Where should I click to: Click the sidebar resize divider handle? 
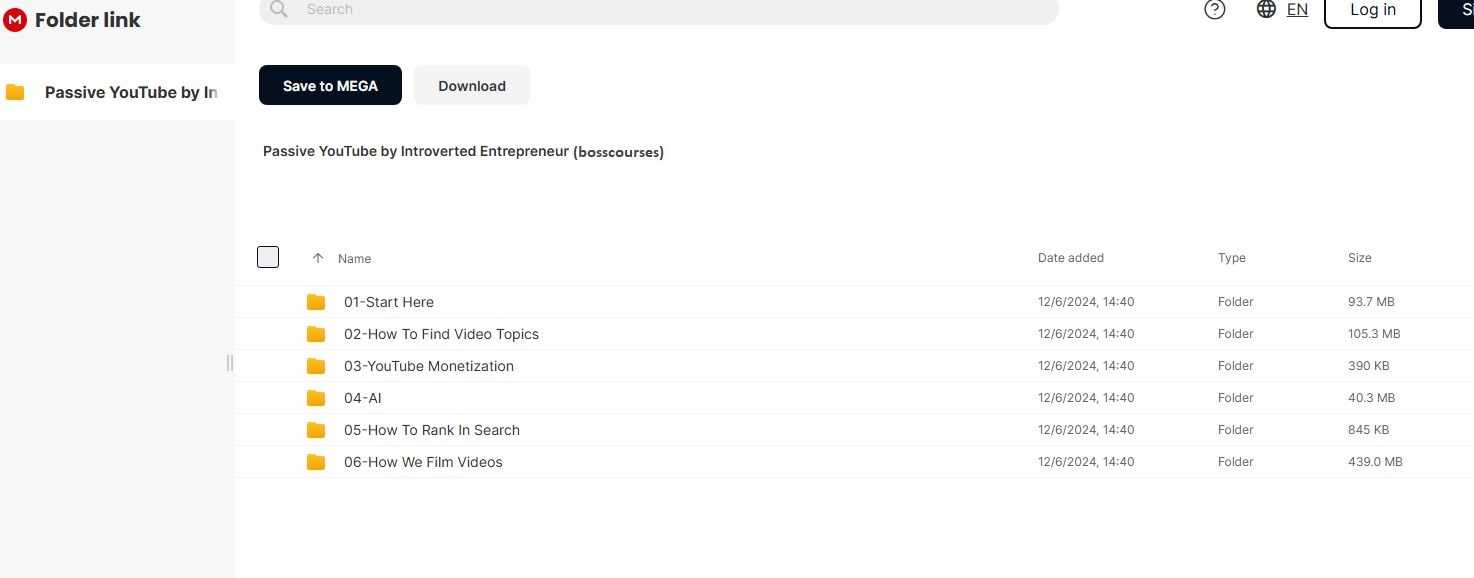pos(230,363)
